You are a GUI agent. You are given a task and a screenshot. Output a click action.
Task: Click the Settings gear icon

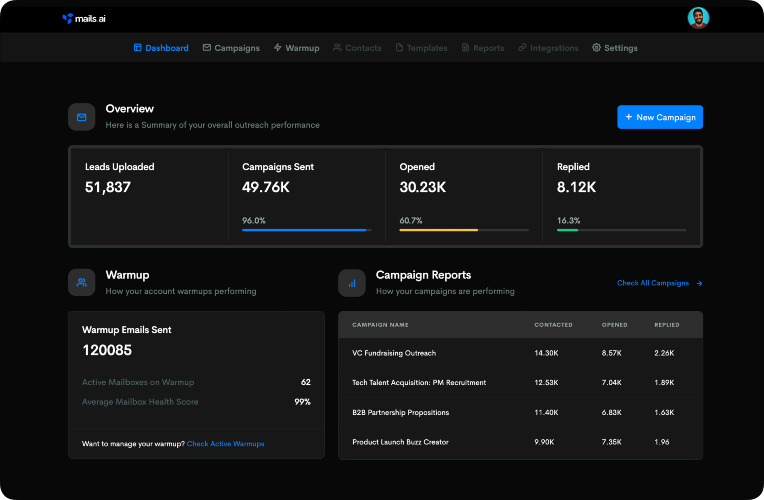click(x=596, y=47)
